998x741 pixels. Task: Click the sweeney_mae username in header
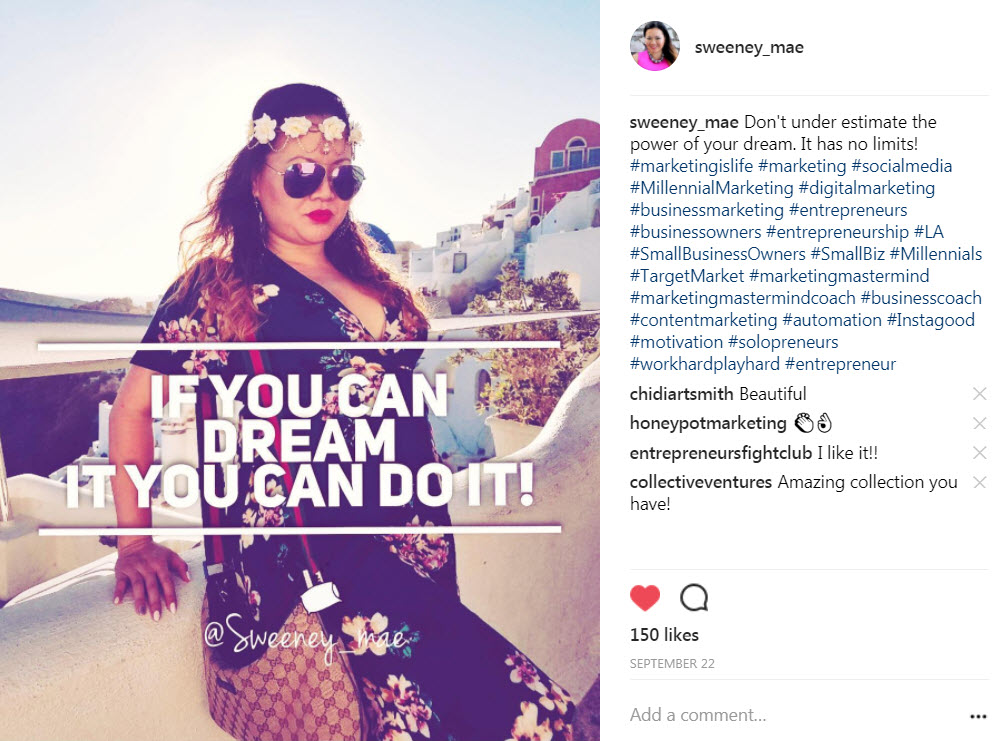[x=749, y=47]
